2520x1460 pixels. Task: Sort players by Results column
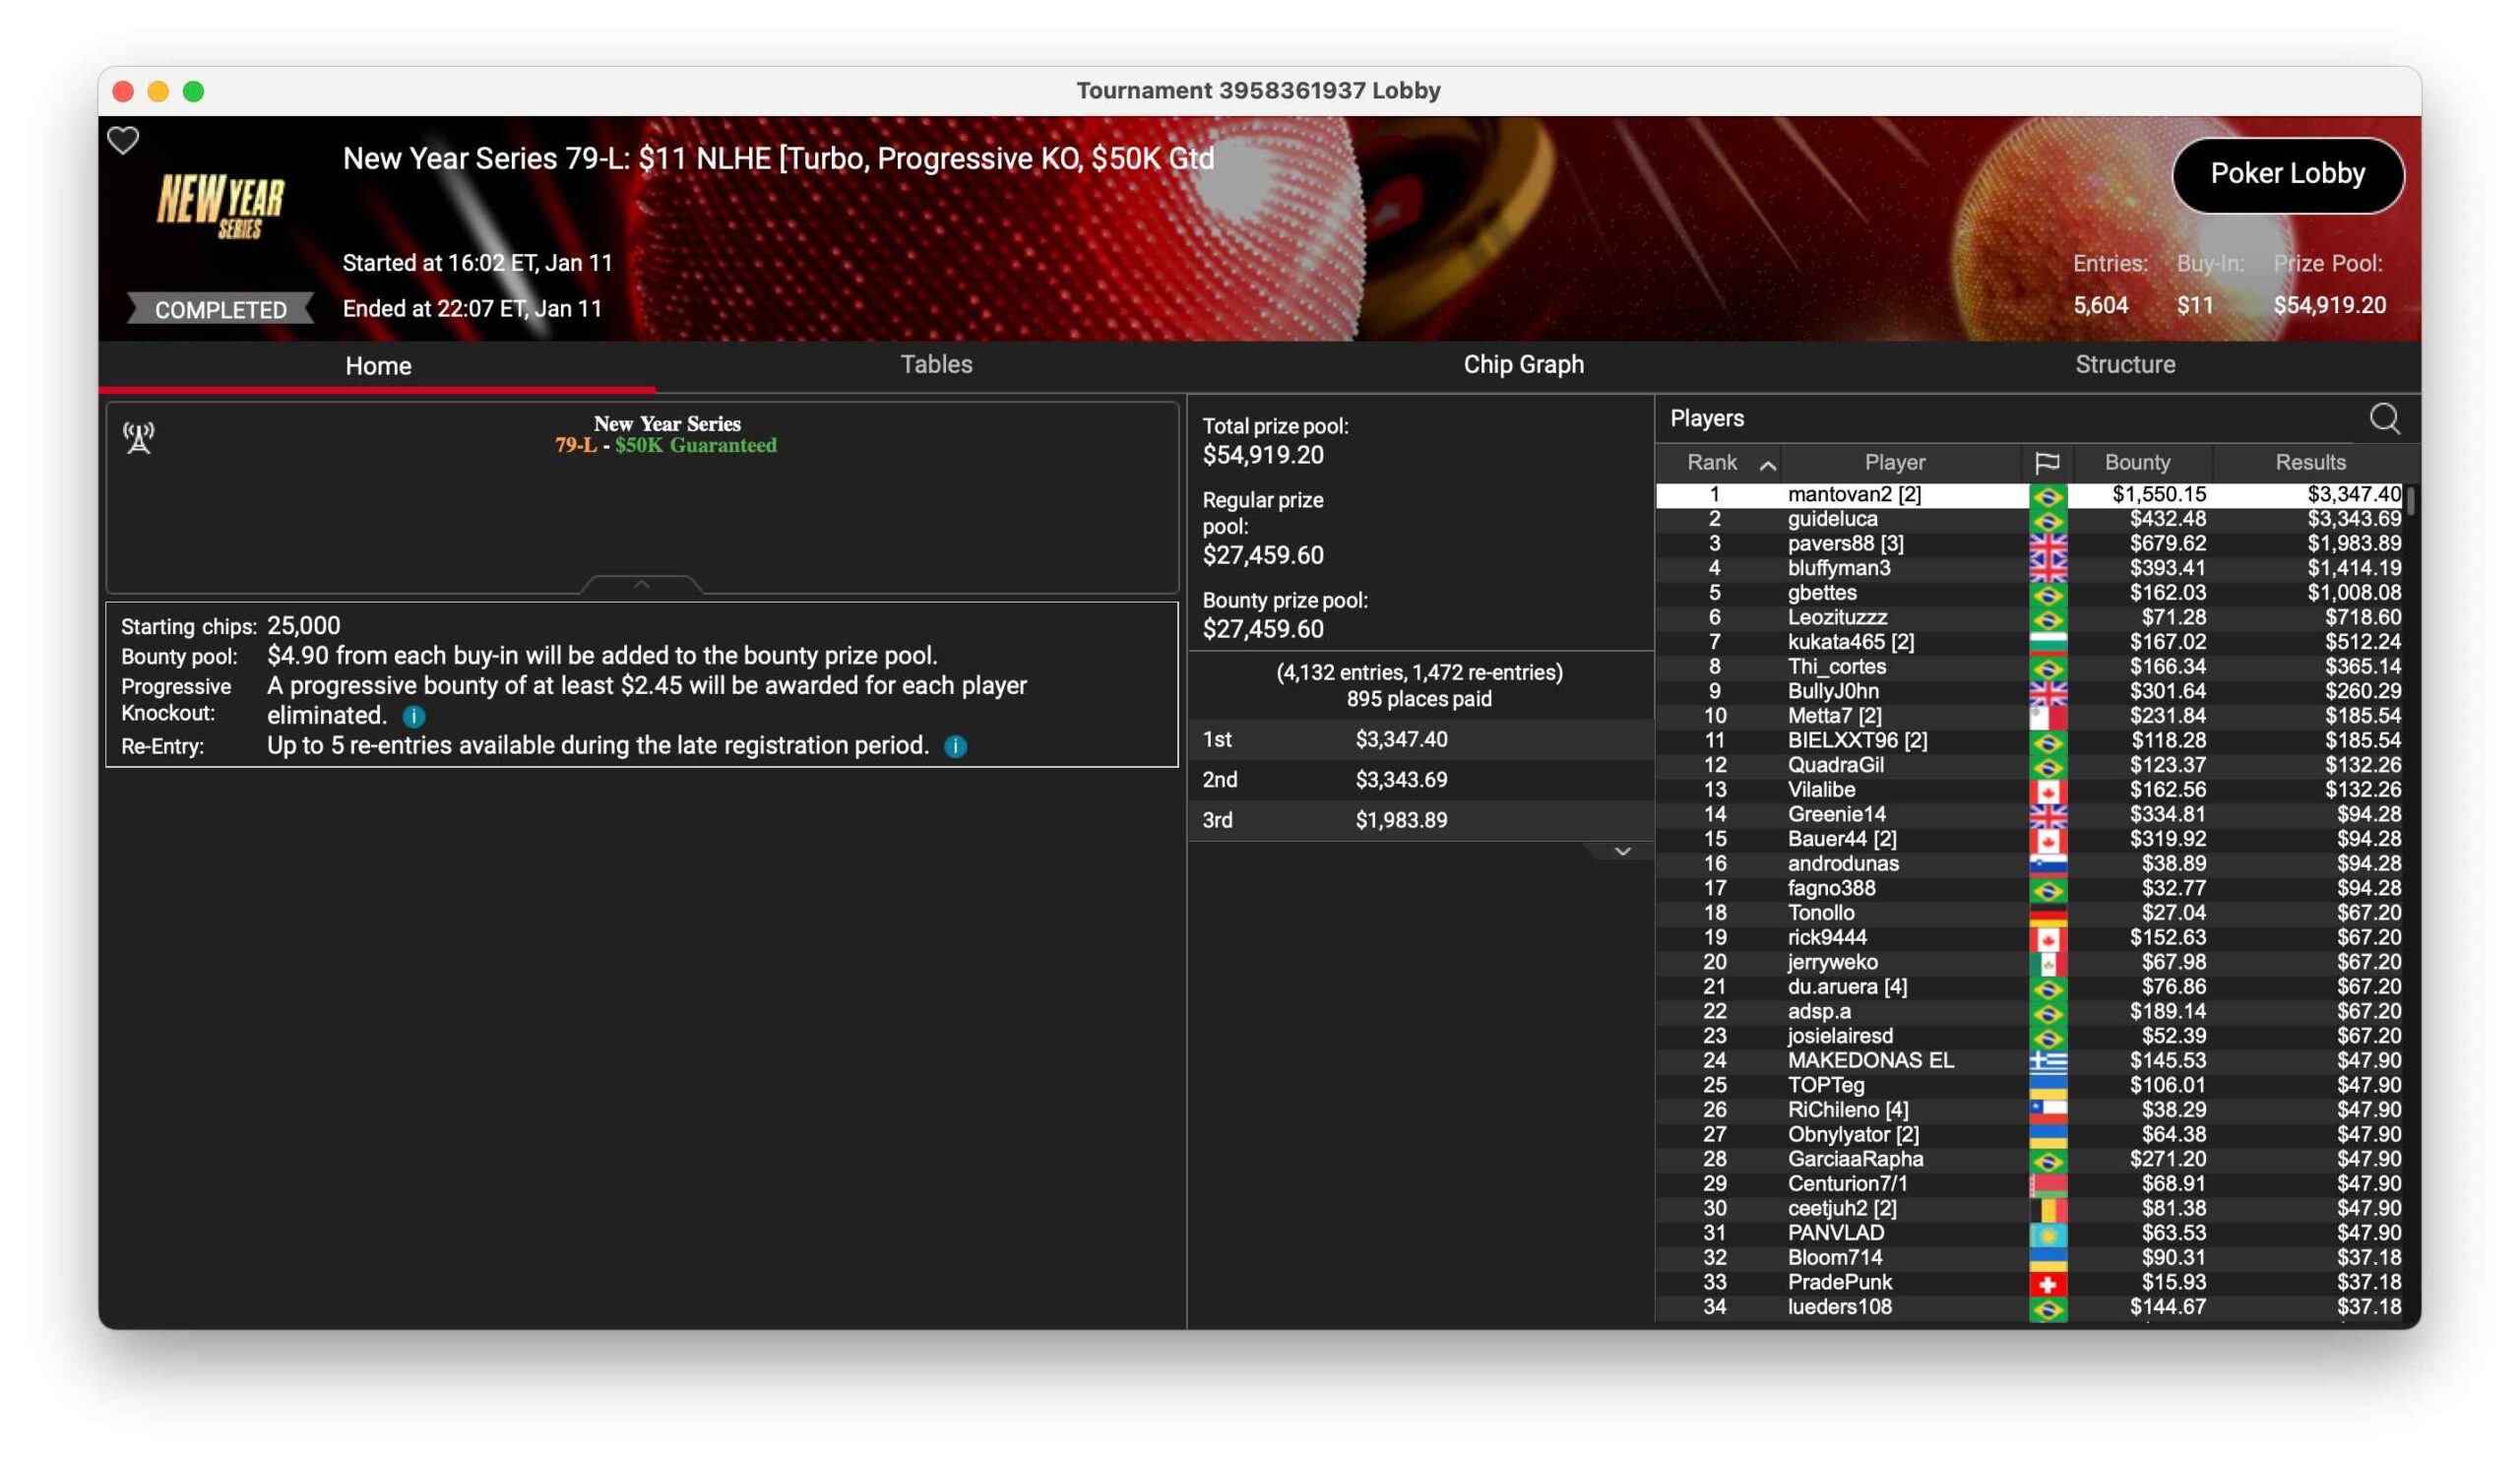tap(2309, 462)
